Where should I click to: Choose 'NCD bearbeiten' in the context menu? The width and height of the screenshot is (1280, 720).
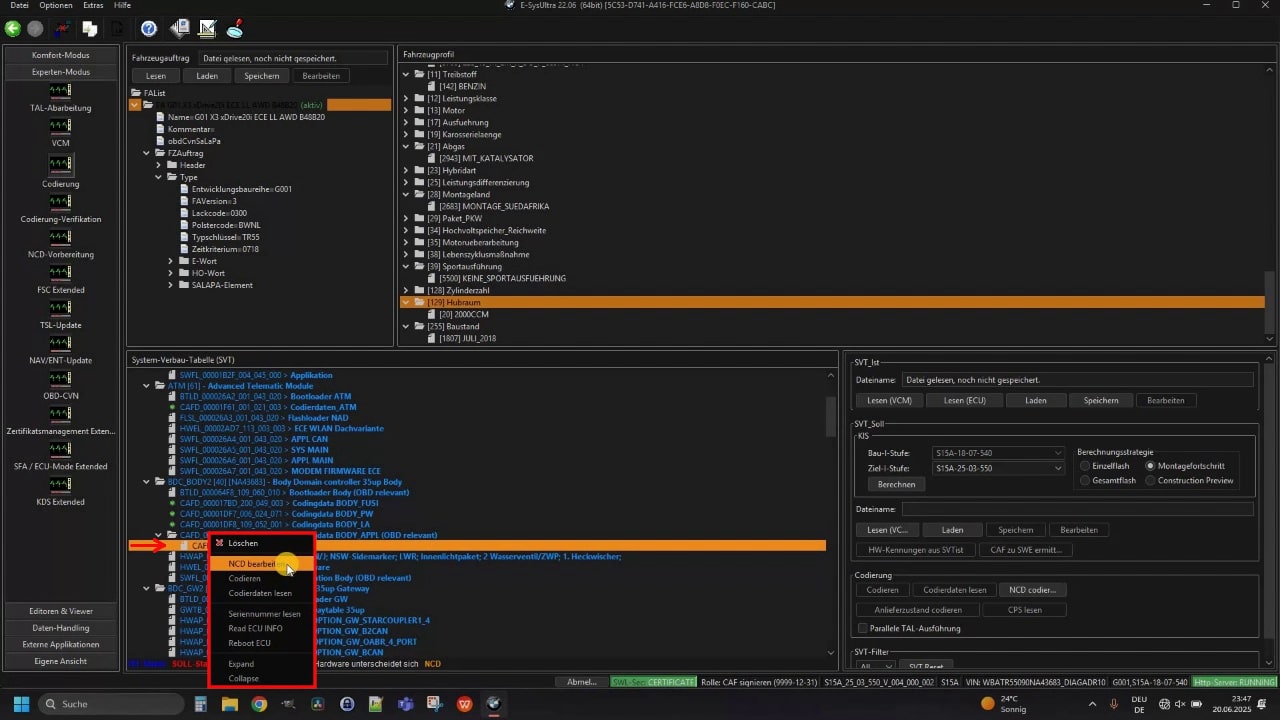click(252, 564)
